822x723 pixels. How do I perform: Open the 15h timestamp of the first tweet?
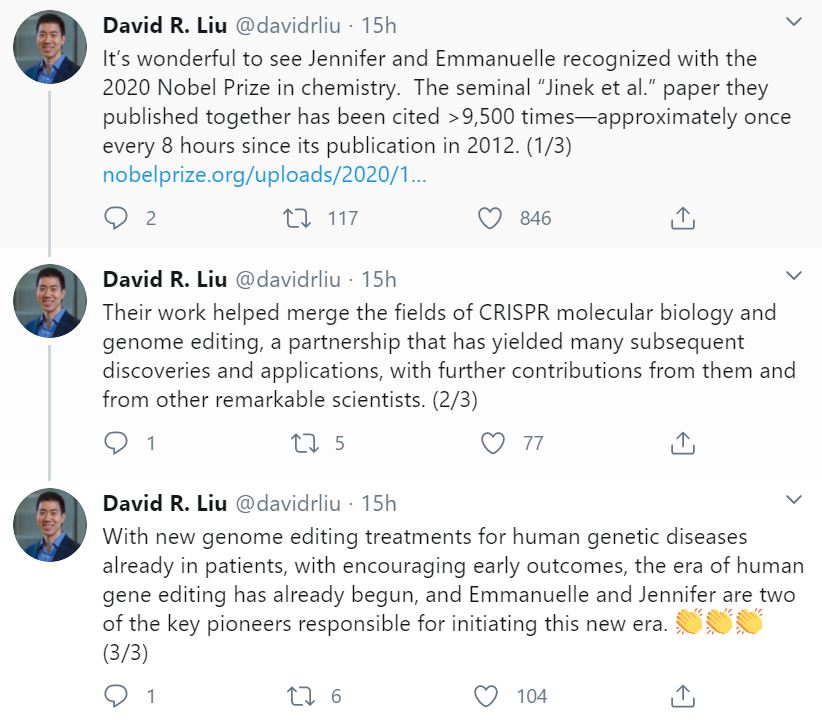(379, 23)
